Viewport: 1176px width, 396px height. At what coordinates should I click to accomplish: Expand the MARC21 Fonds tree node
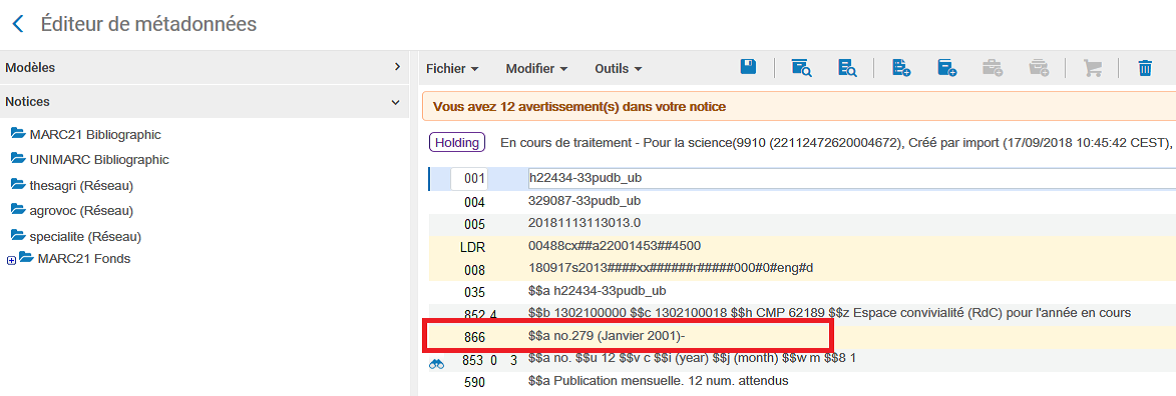pos(11,260)
